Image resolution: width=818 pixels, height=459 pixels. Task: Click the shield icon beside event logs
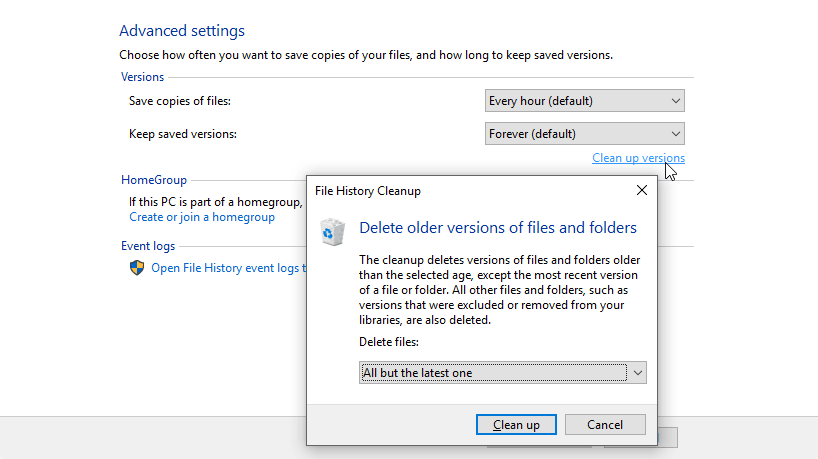137,268
